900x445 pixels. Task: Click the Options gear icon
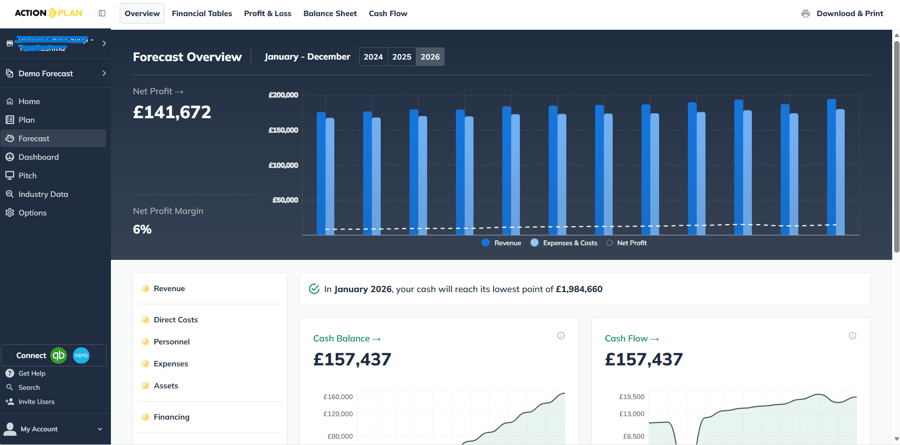click(x=10, y=212)
